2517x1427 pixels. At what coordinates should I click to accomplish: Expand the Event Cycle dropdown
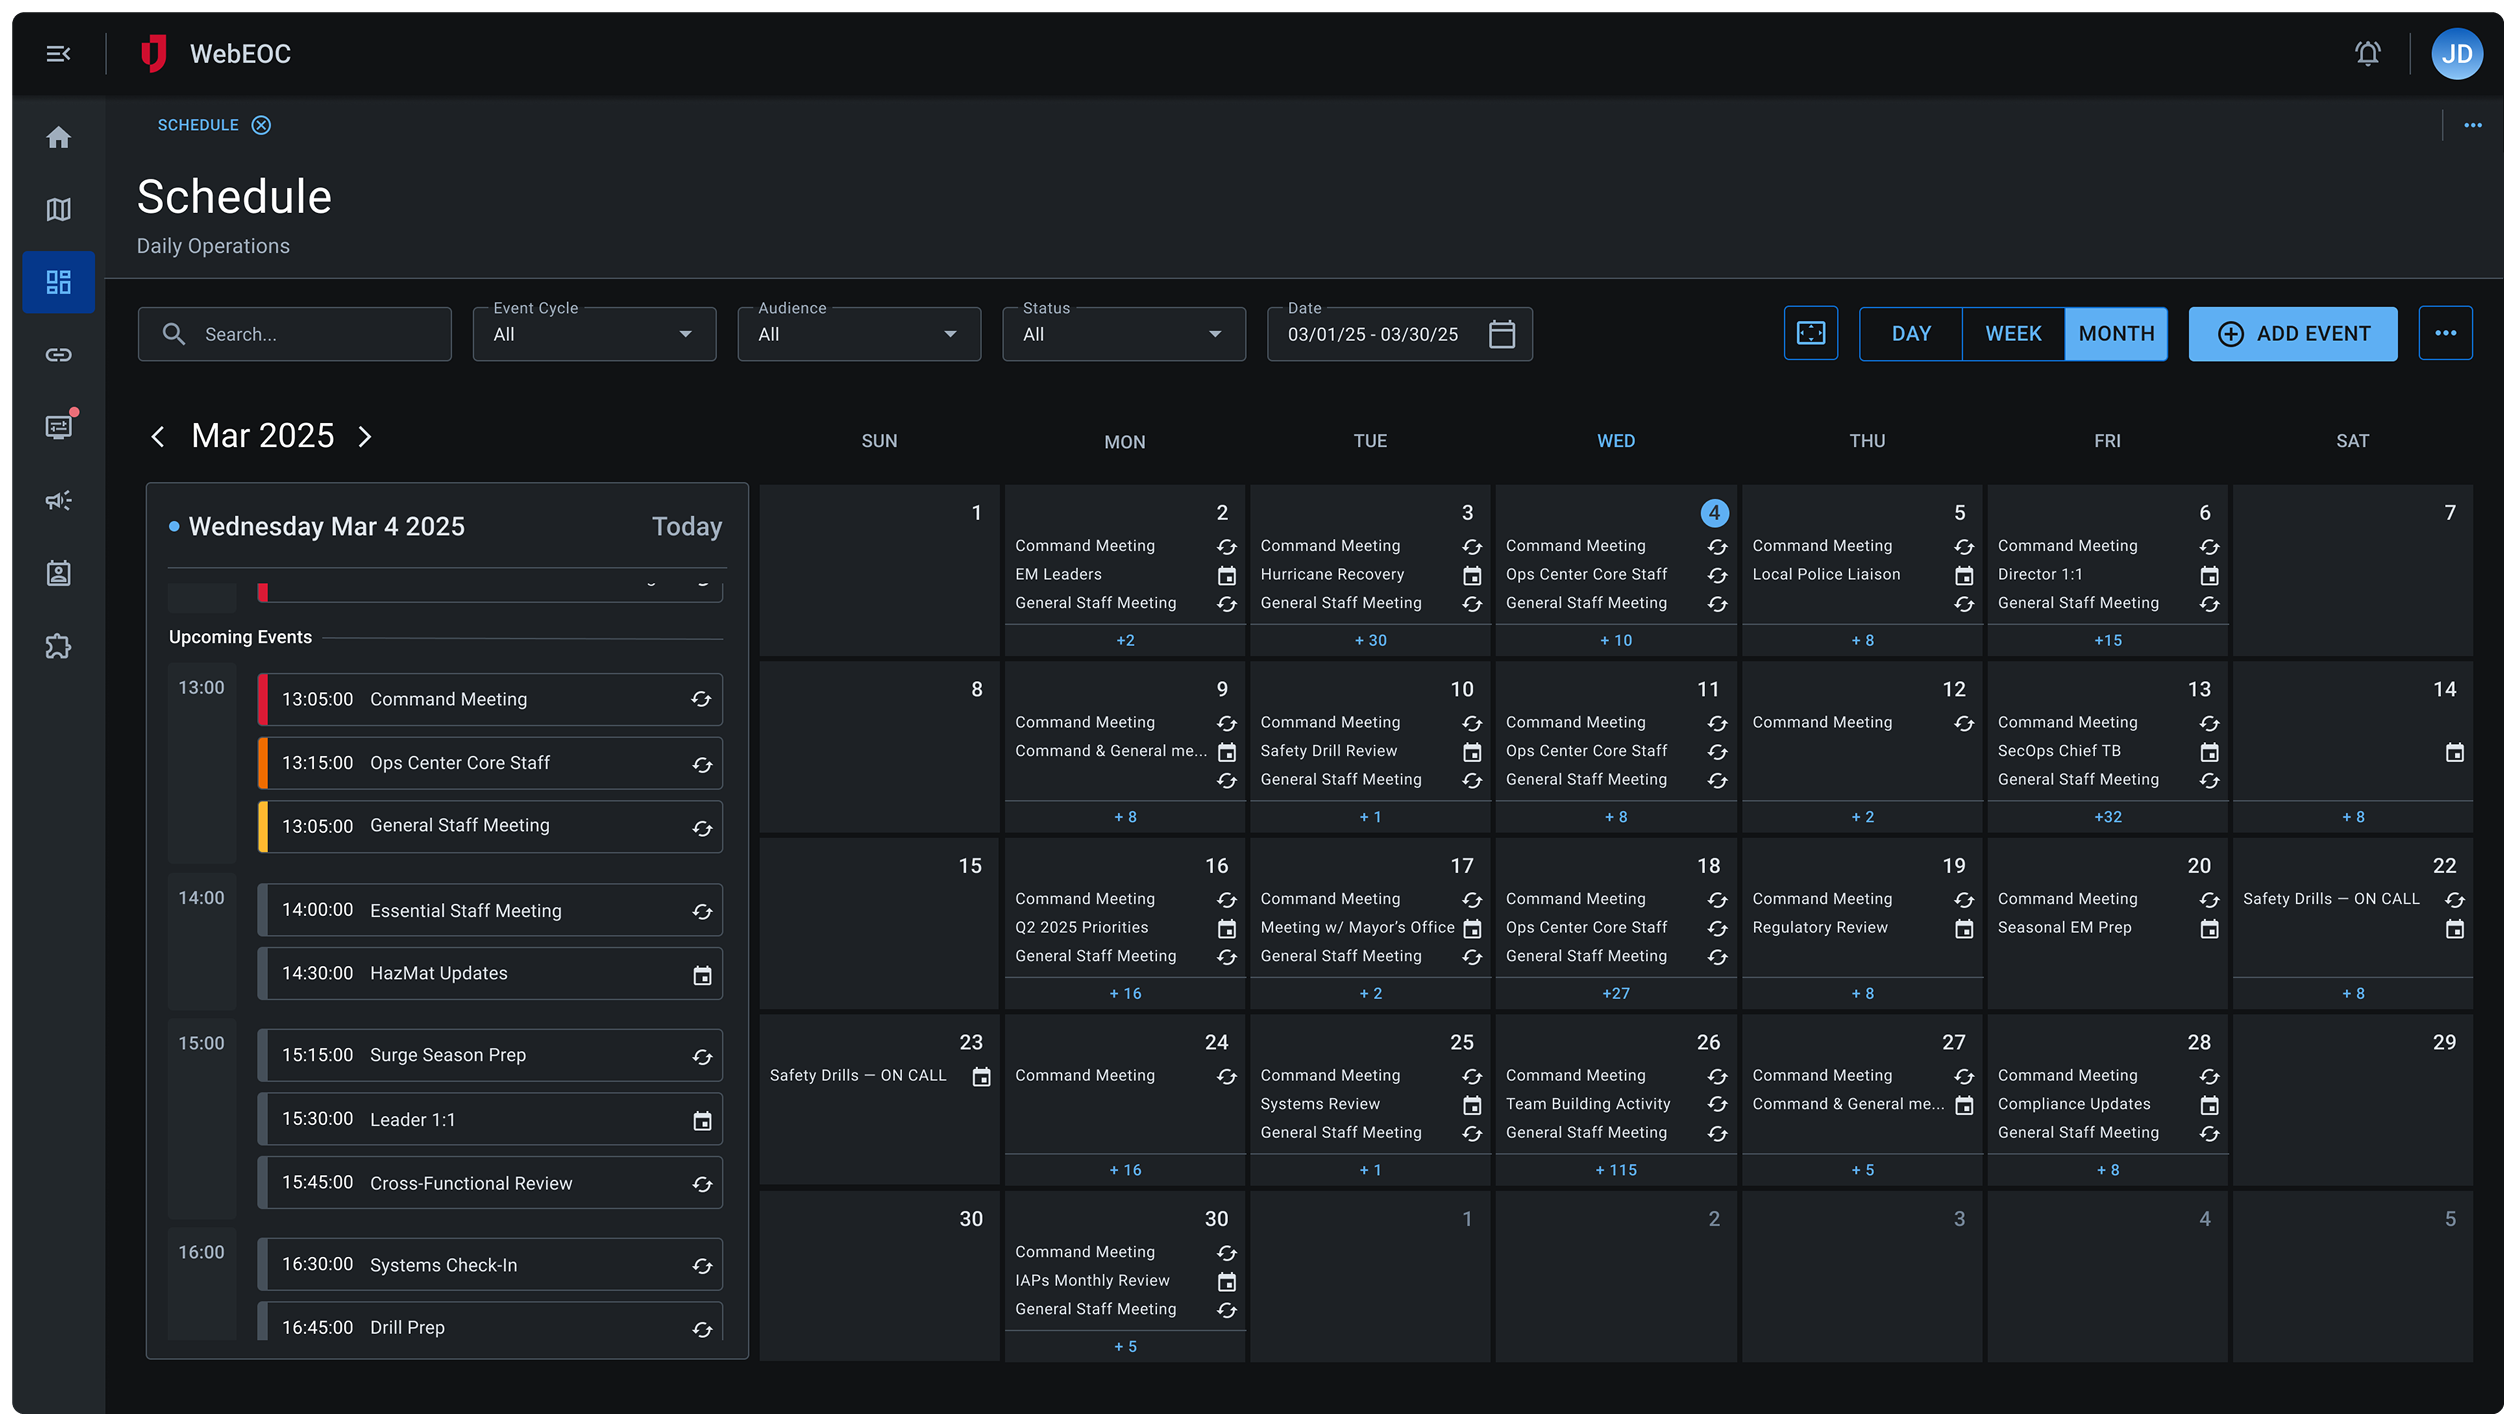594,334
